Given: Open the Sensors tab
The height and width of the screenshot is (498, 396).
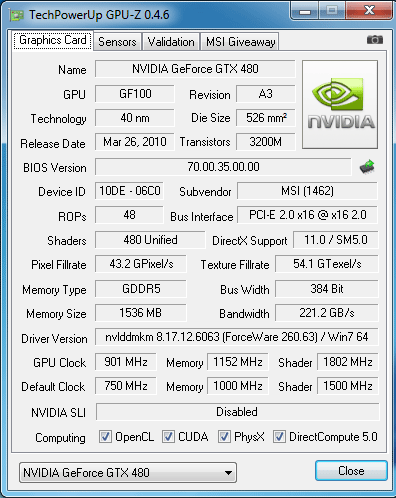Looking at the screenshot, I should (117, 42).
